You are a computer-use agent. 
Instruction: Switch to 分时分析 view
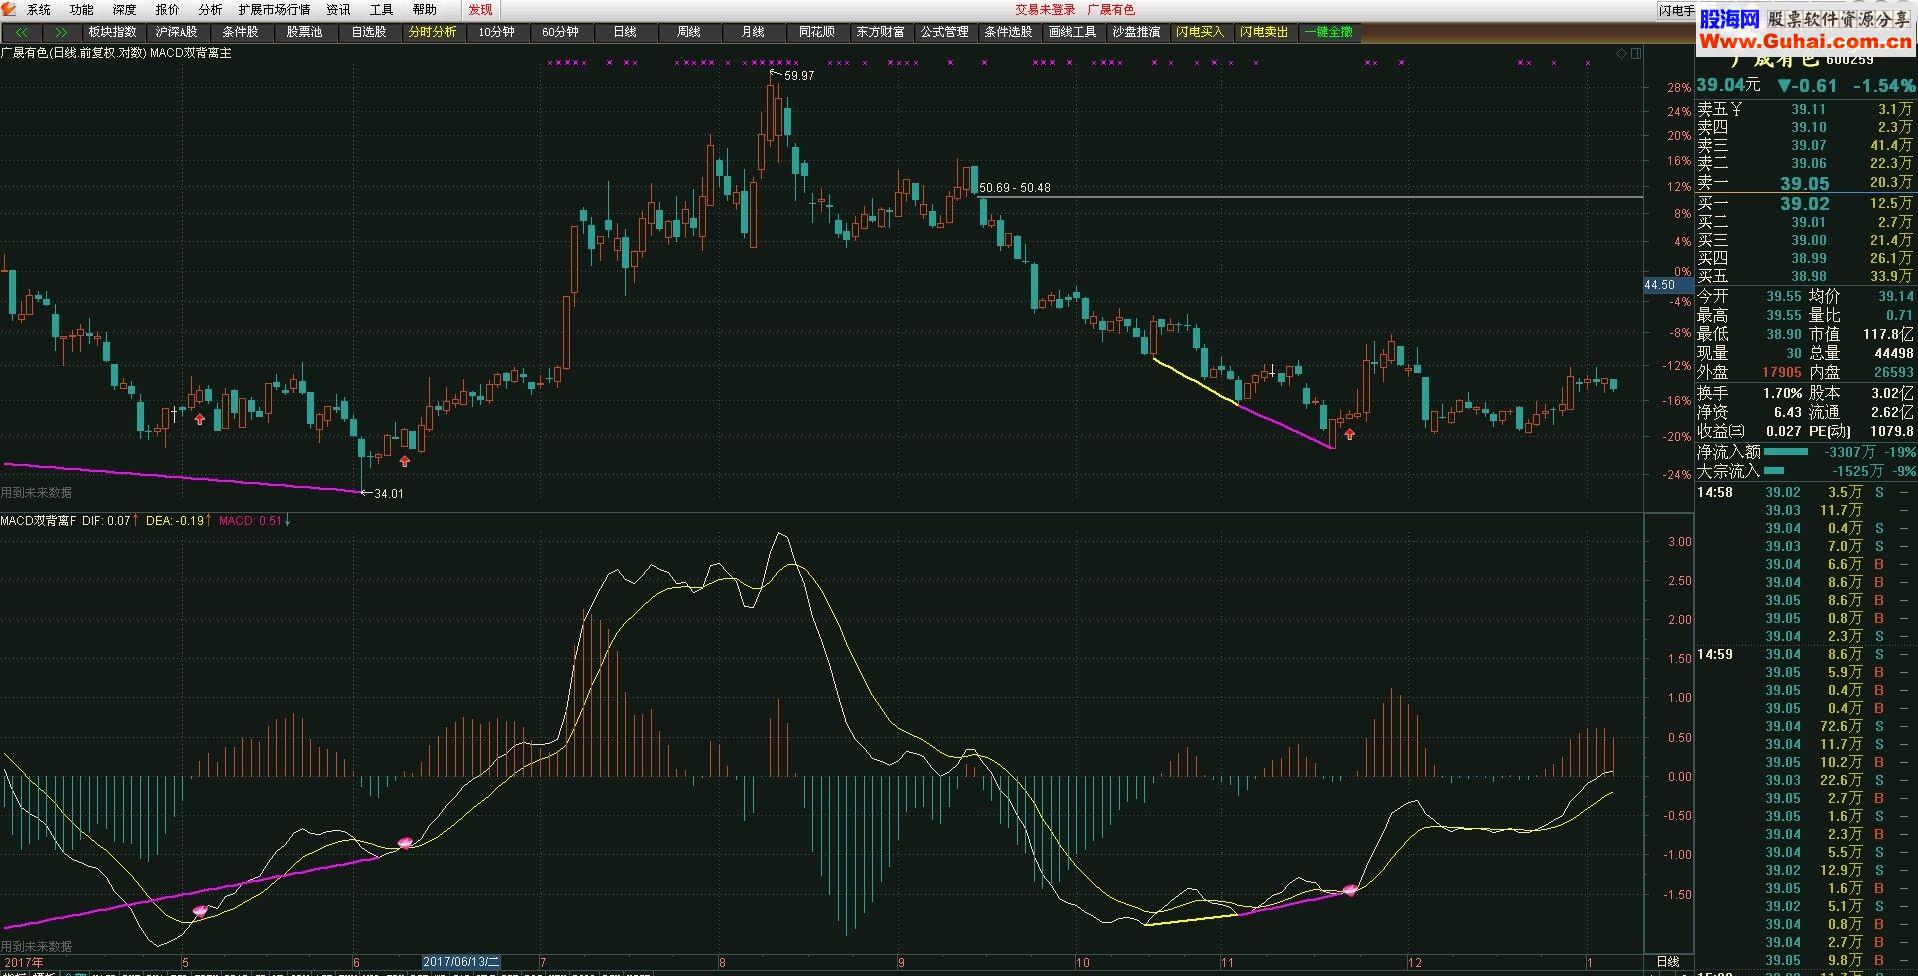[x=432, y=32]
